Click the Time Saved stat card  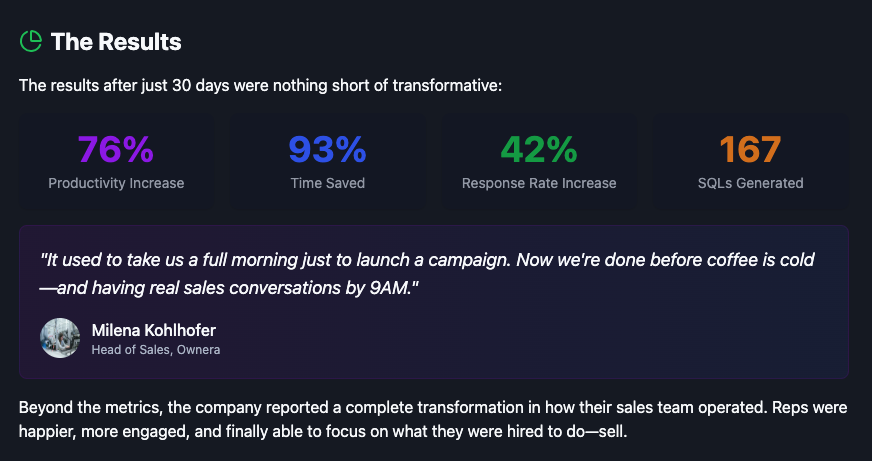click(328, 201)
